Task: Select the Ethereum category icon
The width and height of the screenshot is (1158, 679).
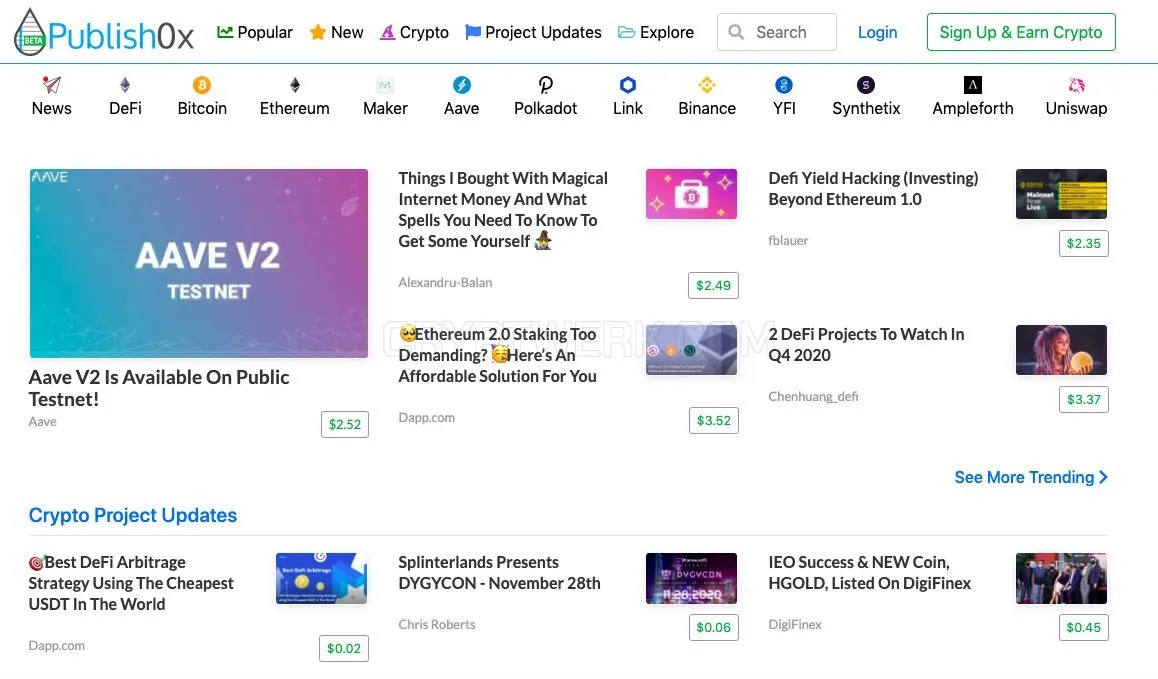Action: click(x=295, y=85)
